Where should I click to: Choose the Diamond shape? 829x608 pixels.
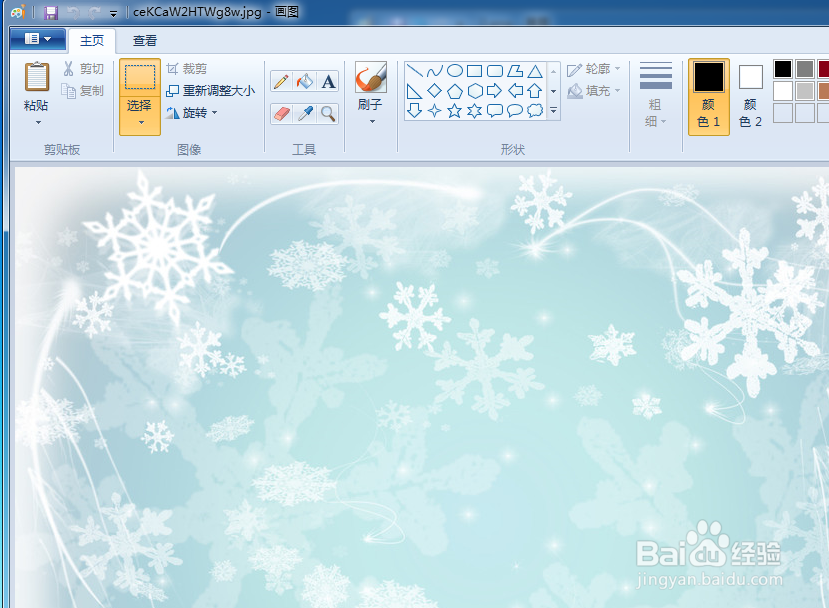coord(435,91)
